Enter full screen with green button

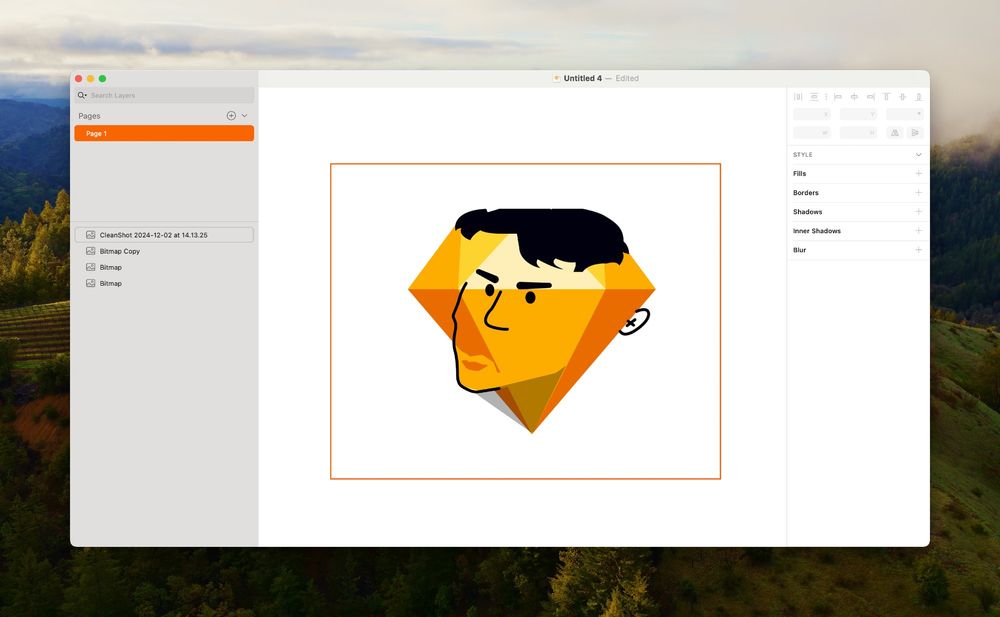click(102, 78)
